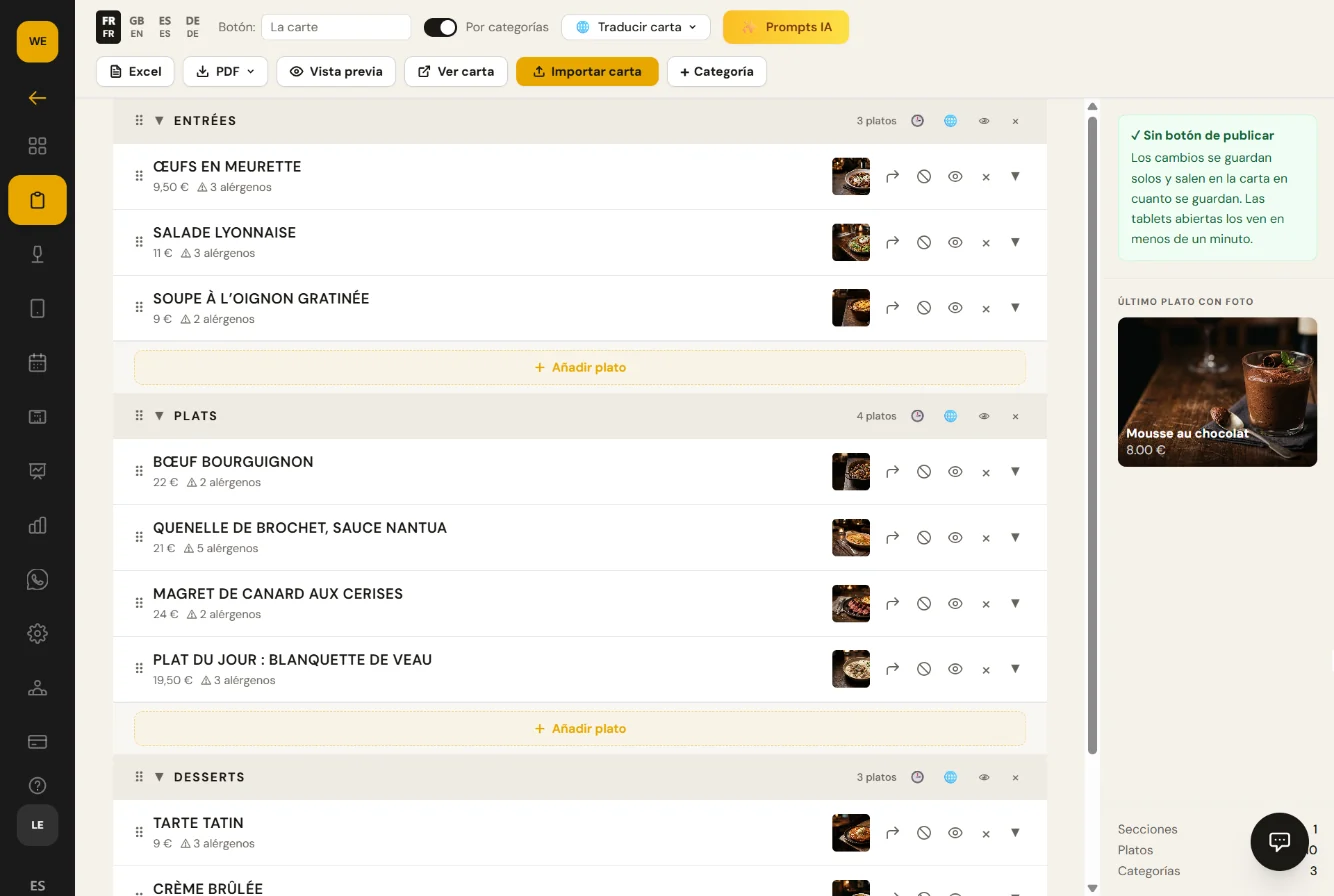Mark Salade Lyonnaise as unavailable with ban icon

(924, 242)
